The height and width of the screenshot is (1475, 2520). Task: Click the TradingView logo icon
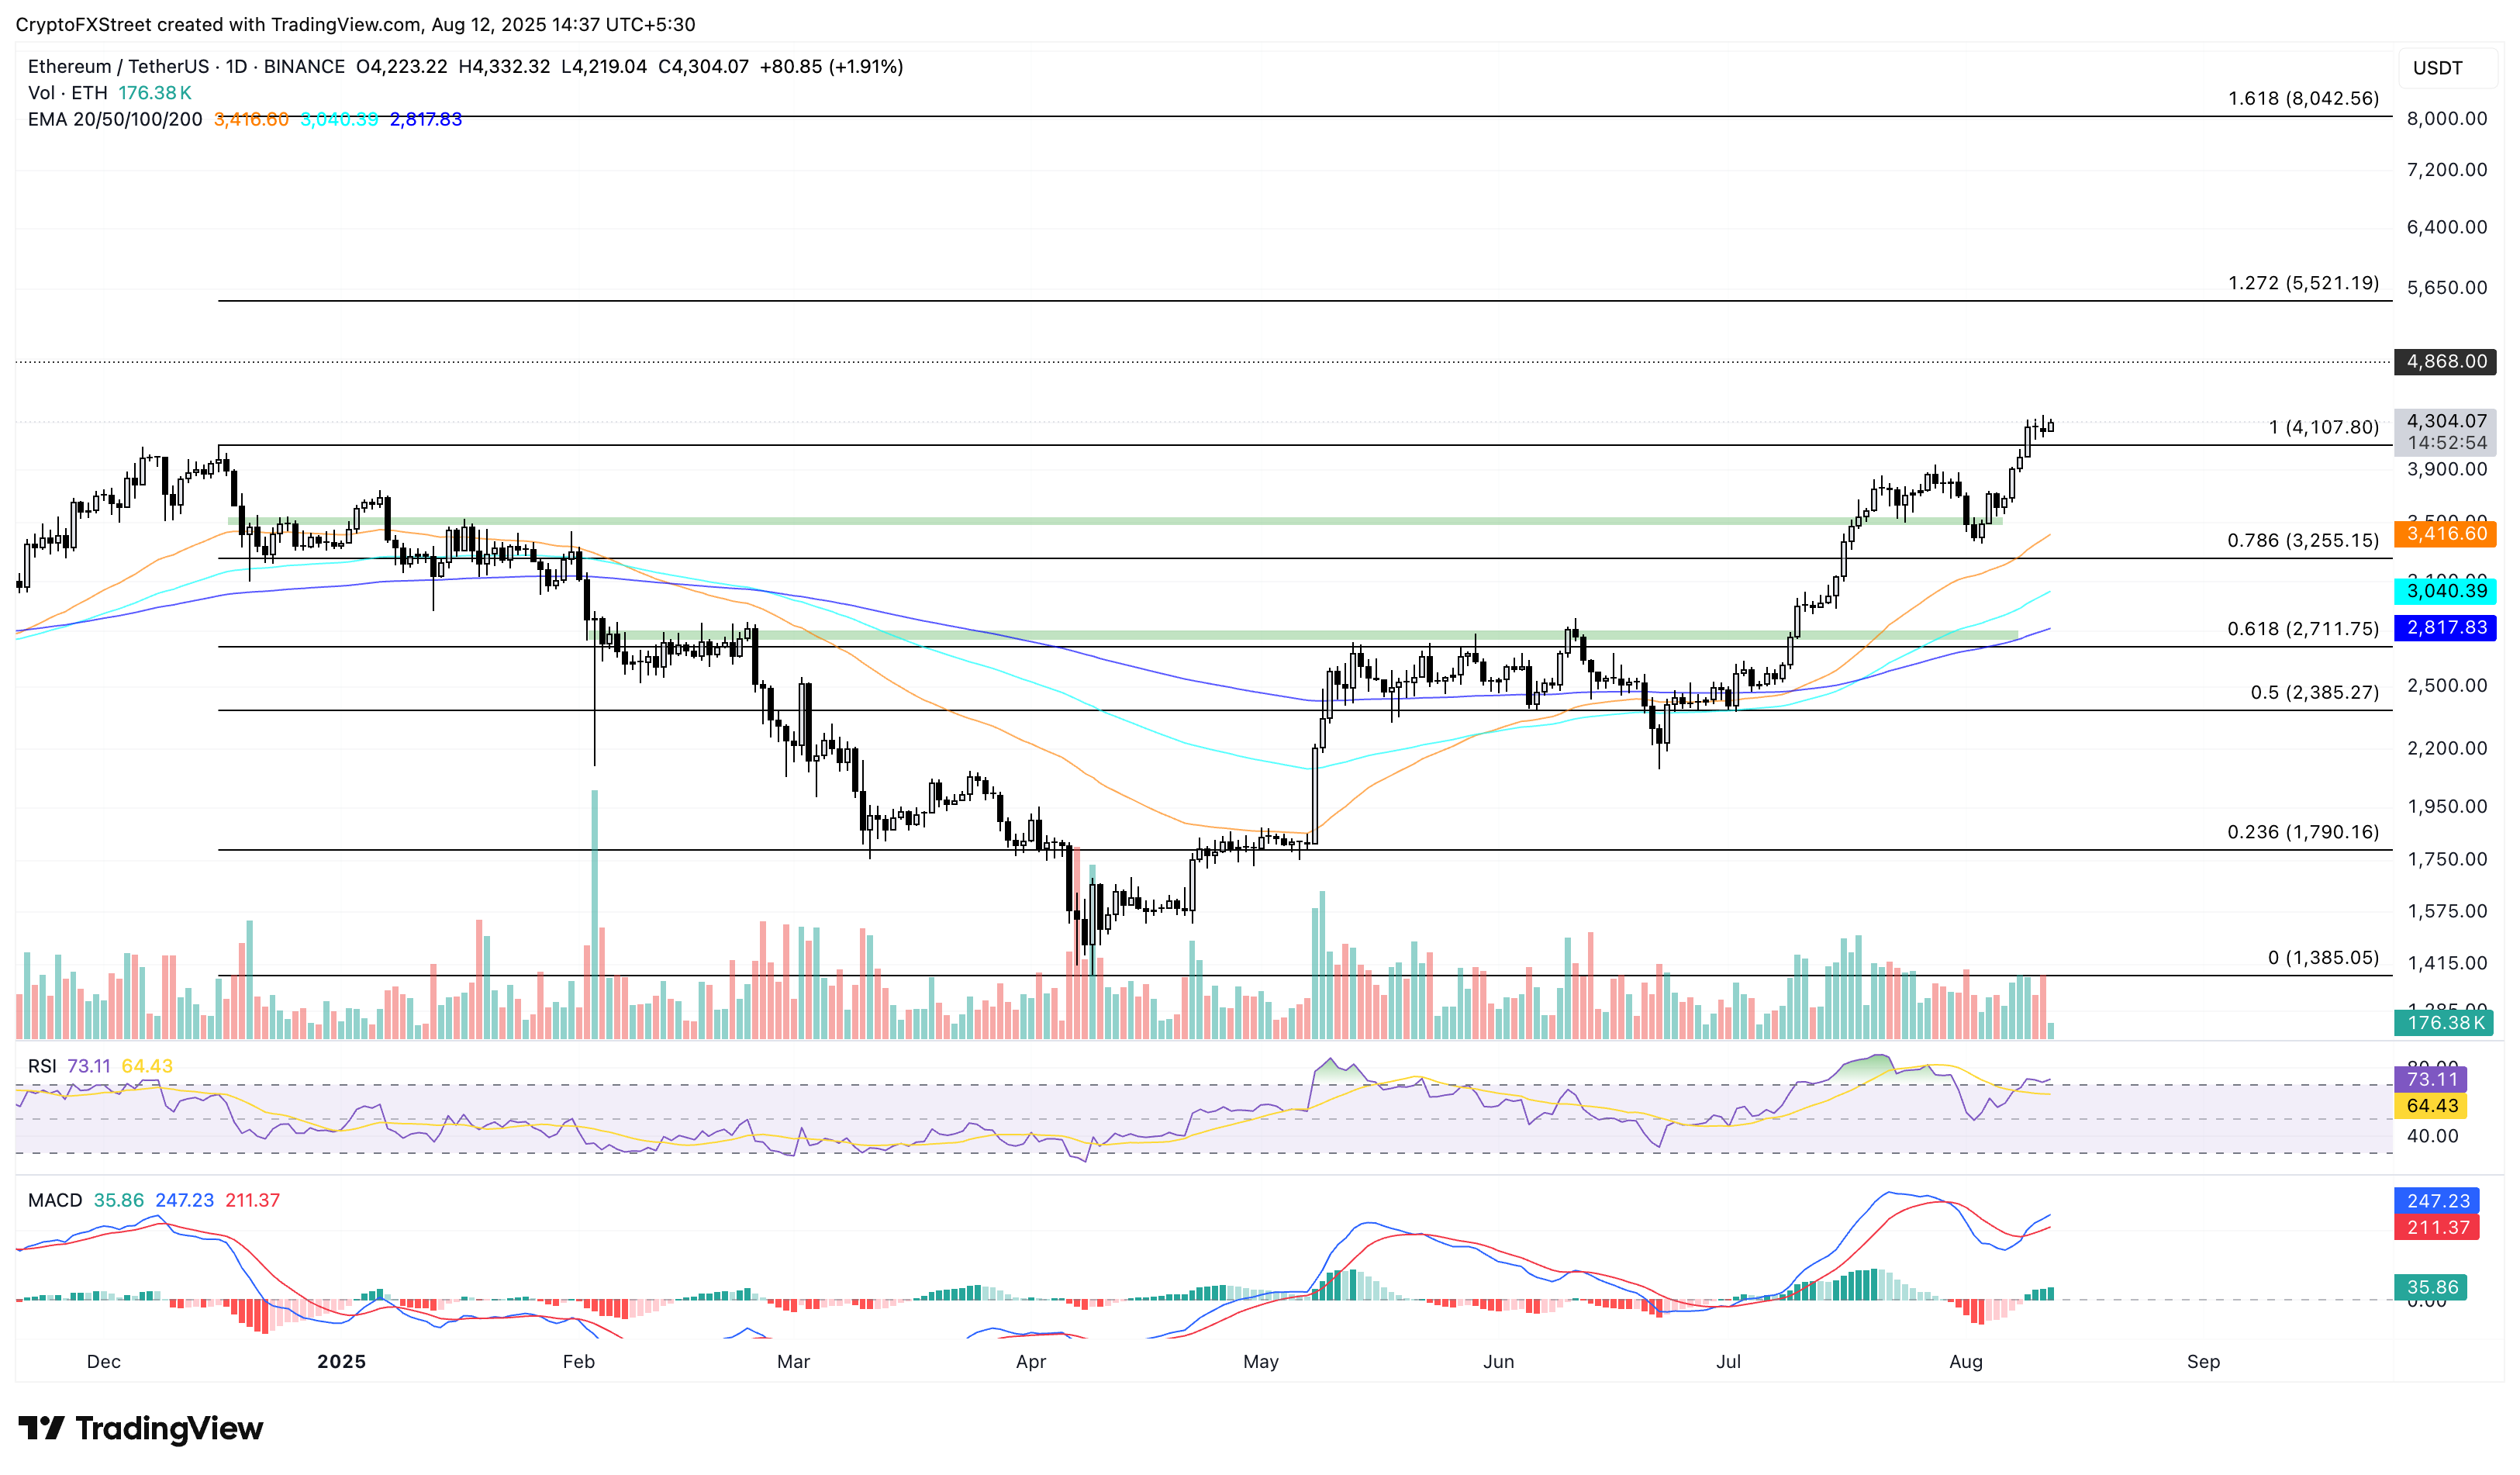41,1428
